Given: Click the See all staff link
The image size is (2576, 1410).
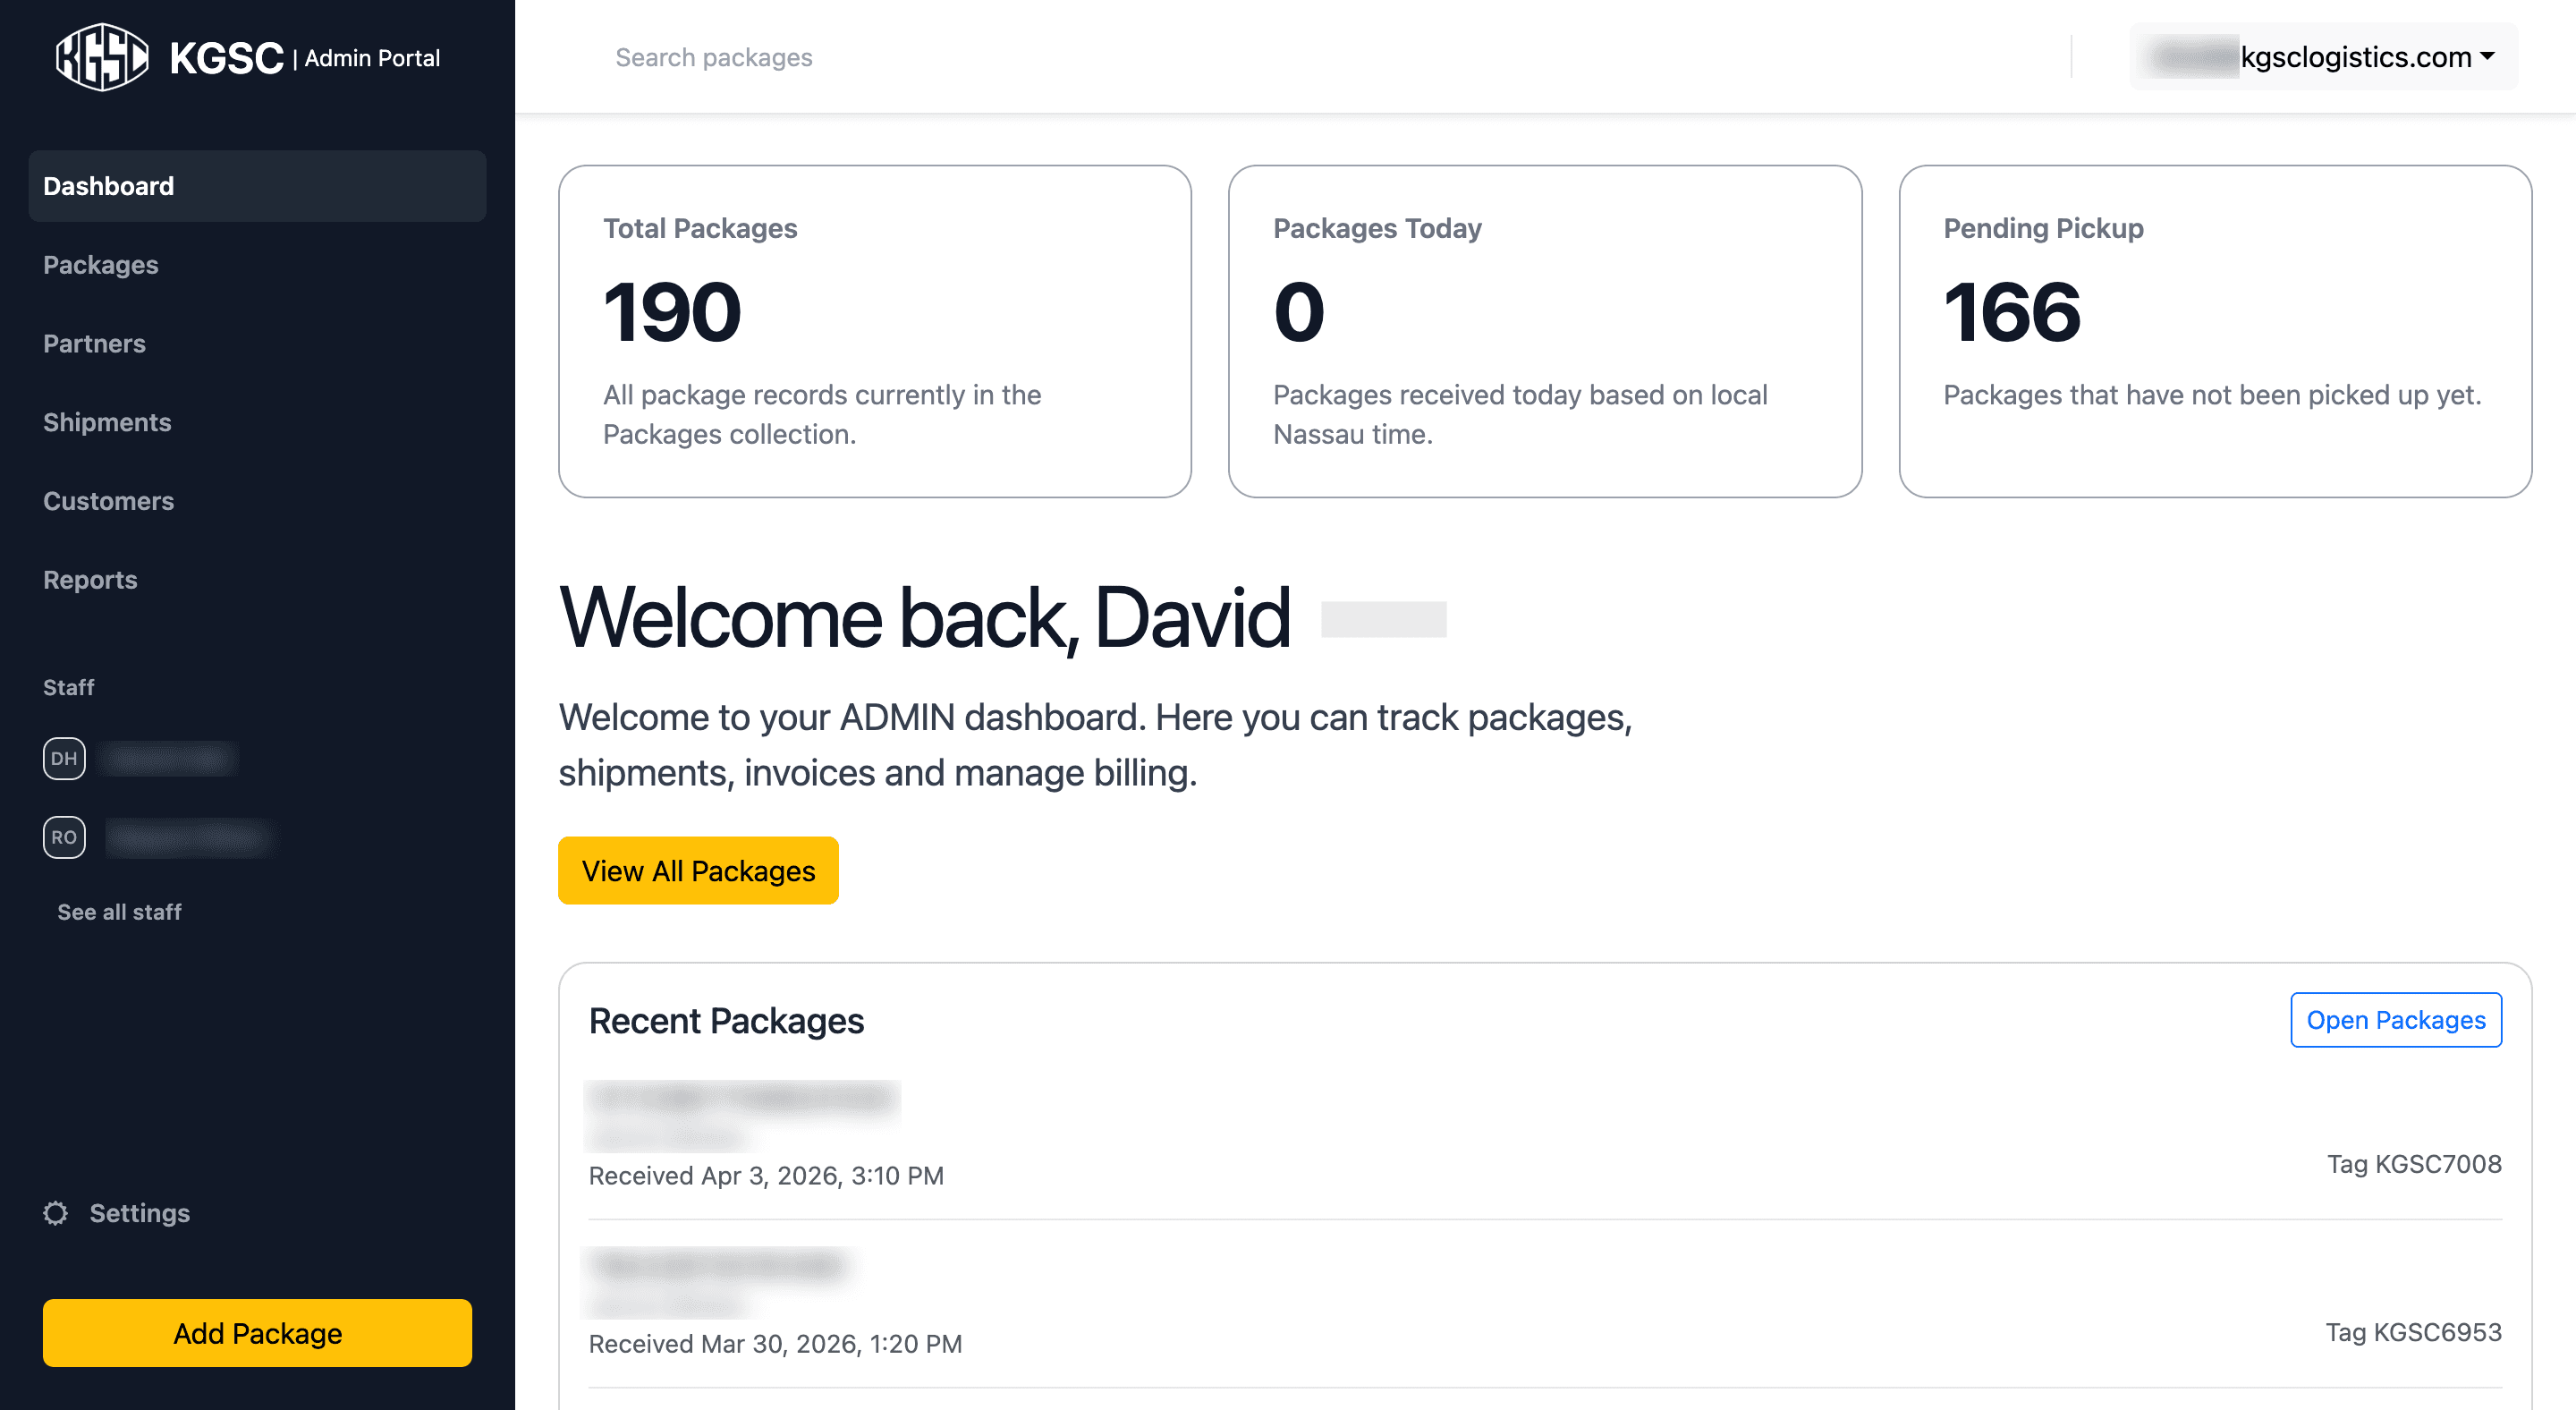Looking at the screenshot, I should pos(118,911).
